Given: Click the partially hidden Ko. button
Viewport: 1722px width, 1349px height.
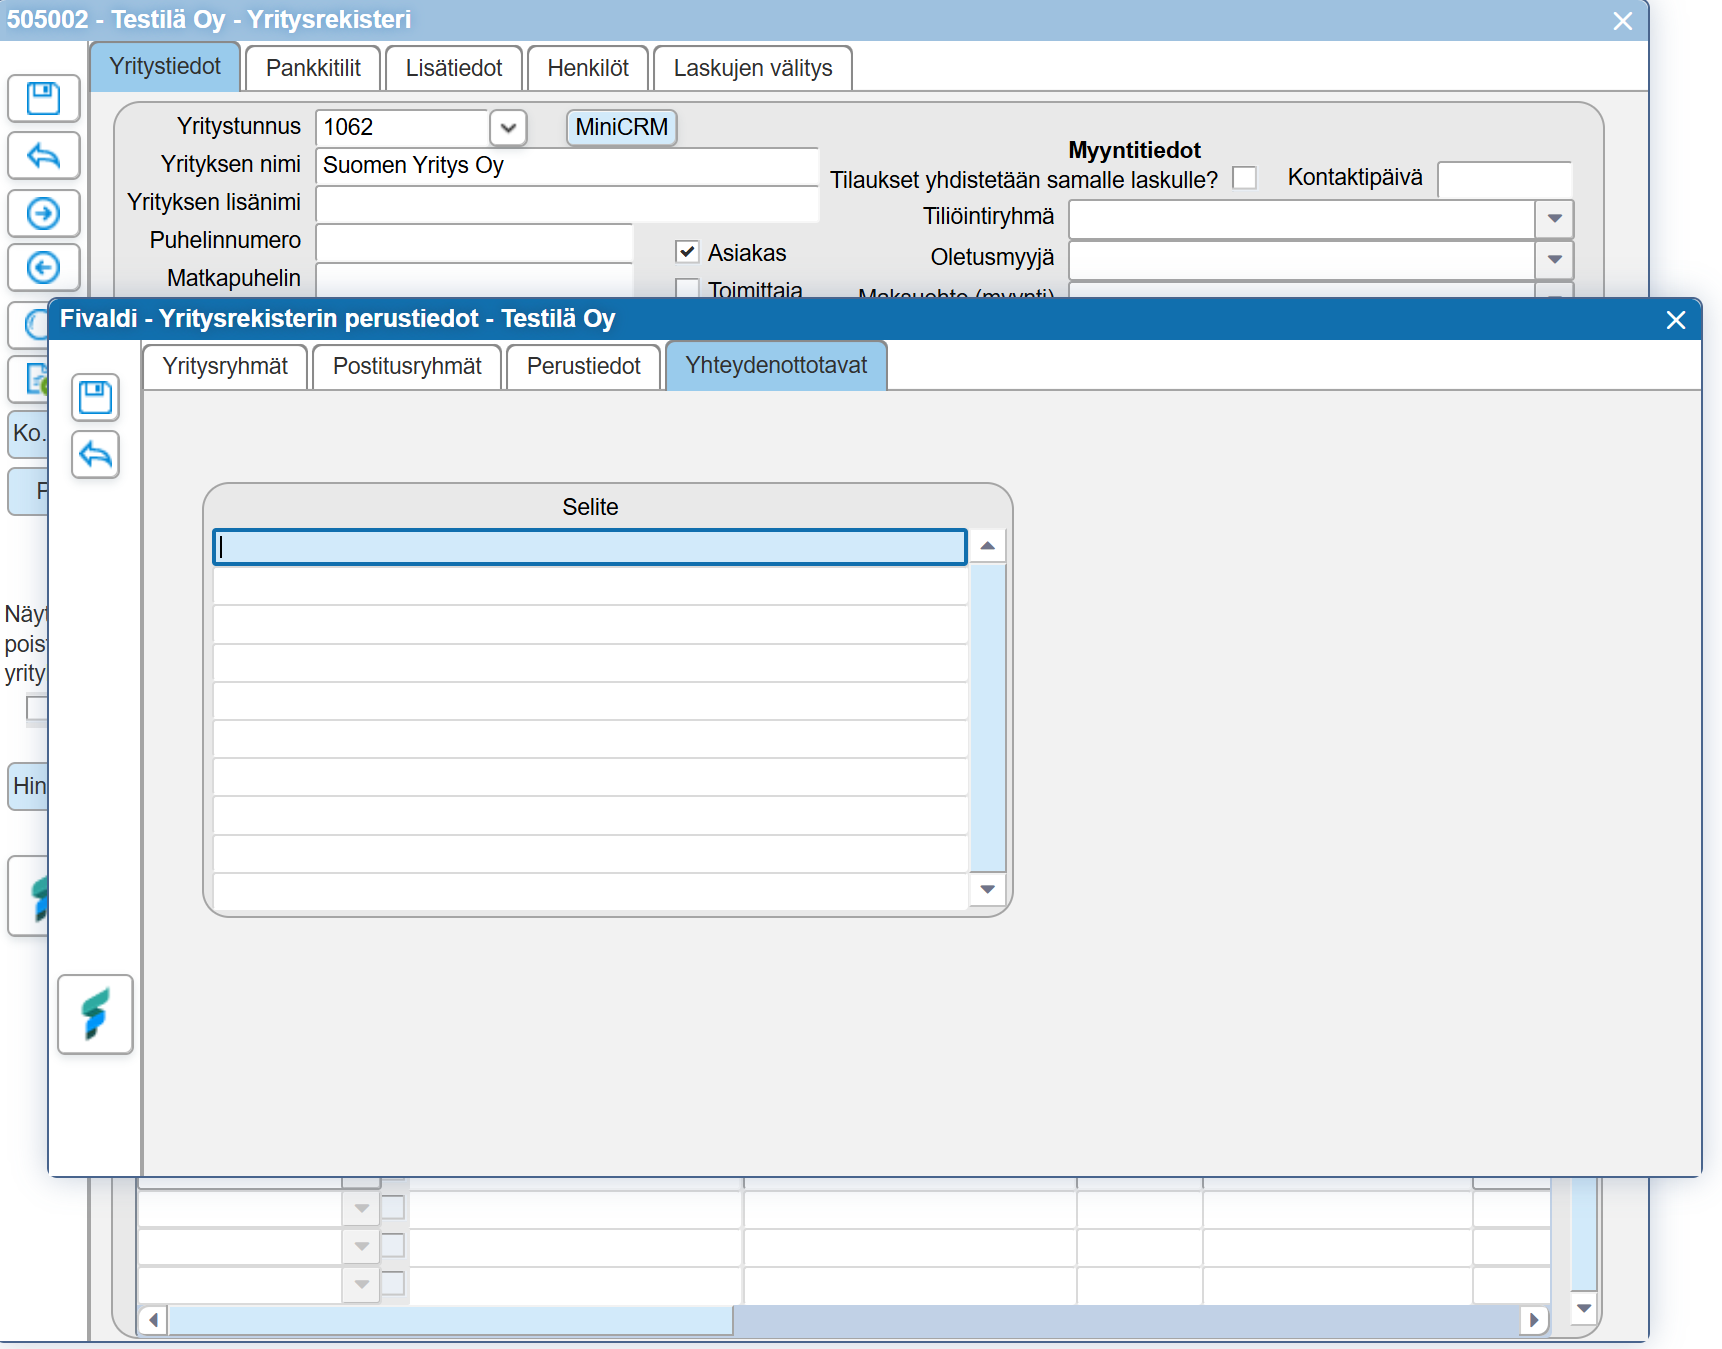Looking at the screenshot, I should pyautogui.click(x=28, y=434).
